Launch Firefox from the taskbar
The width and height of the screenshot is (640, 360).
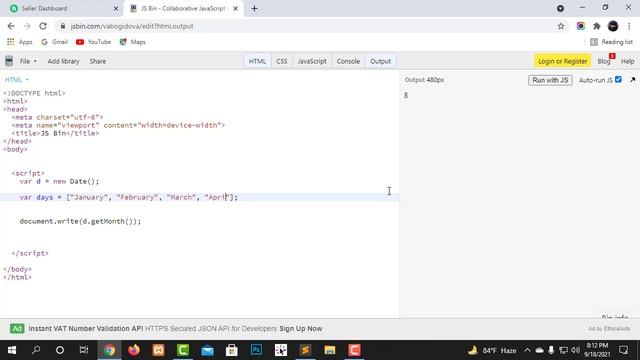pyautogui.click(x=134, y=350)
